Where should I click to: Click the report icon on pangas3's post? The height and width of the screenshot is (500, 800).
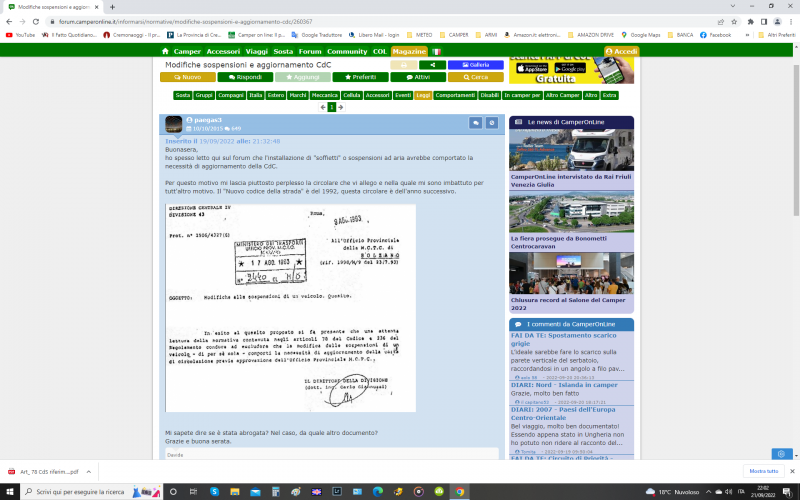click(491, 123)
